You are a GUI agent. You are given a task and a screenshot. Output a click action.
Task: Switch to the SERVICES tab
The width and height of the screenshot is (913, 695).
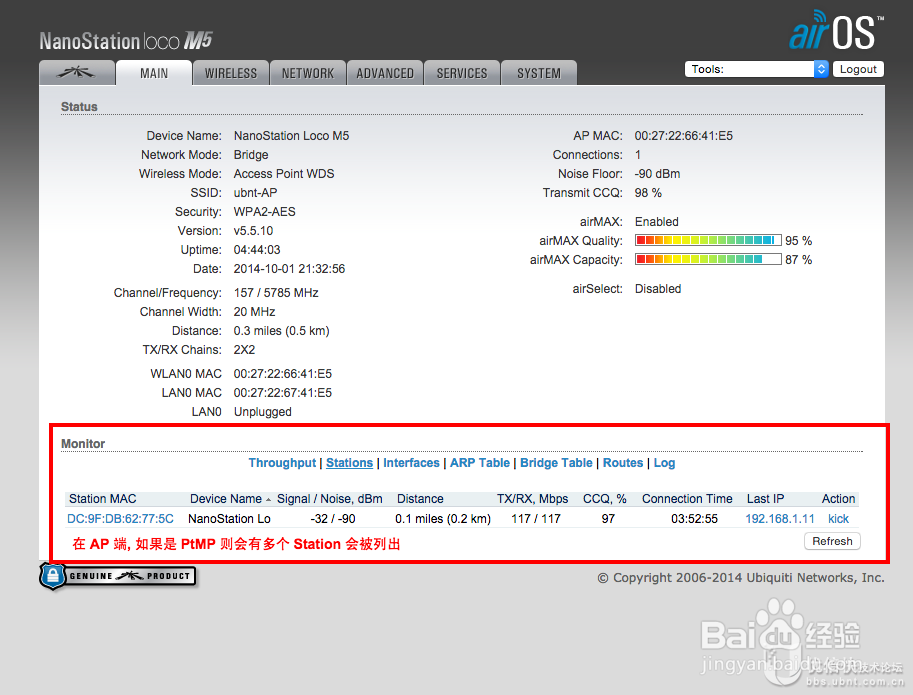[461, 72]
